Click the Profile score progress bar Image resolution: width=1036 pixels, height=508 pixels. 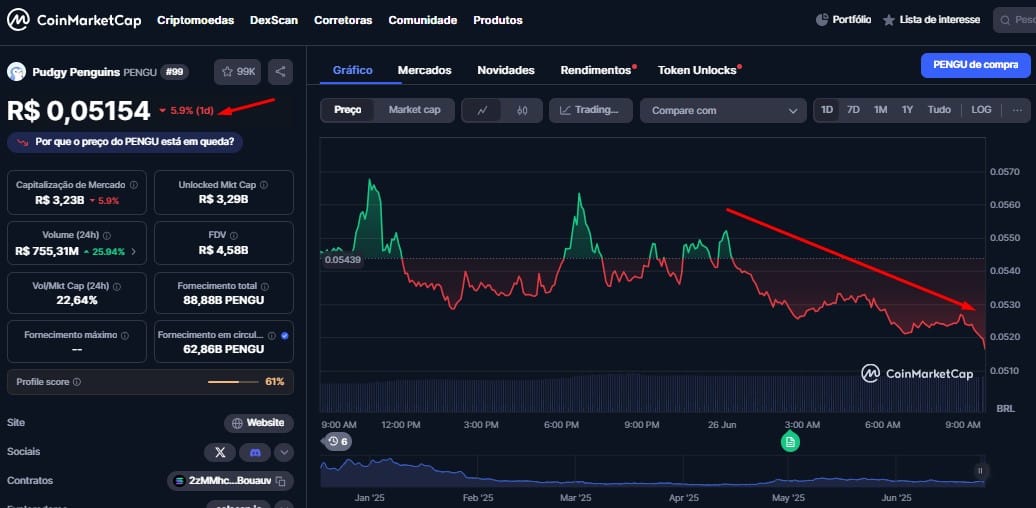point(233,382)
